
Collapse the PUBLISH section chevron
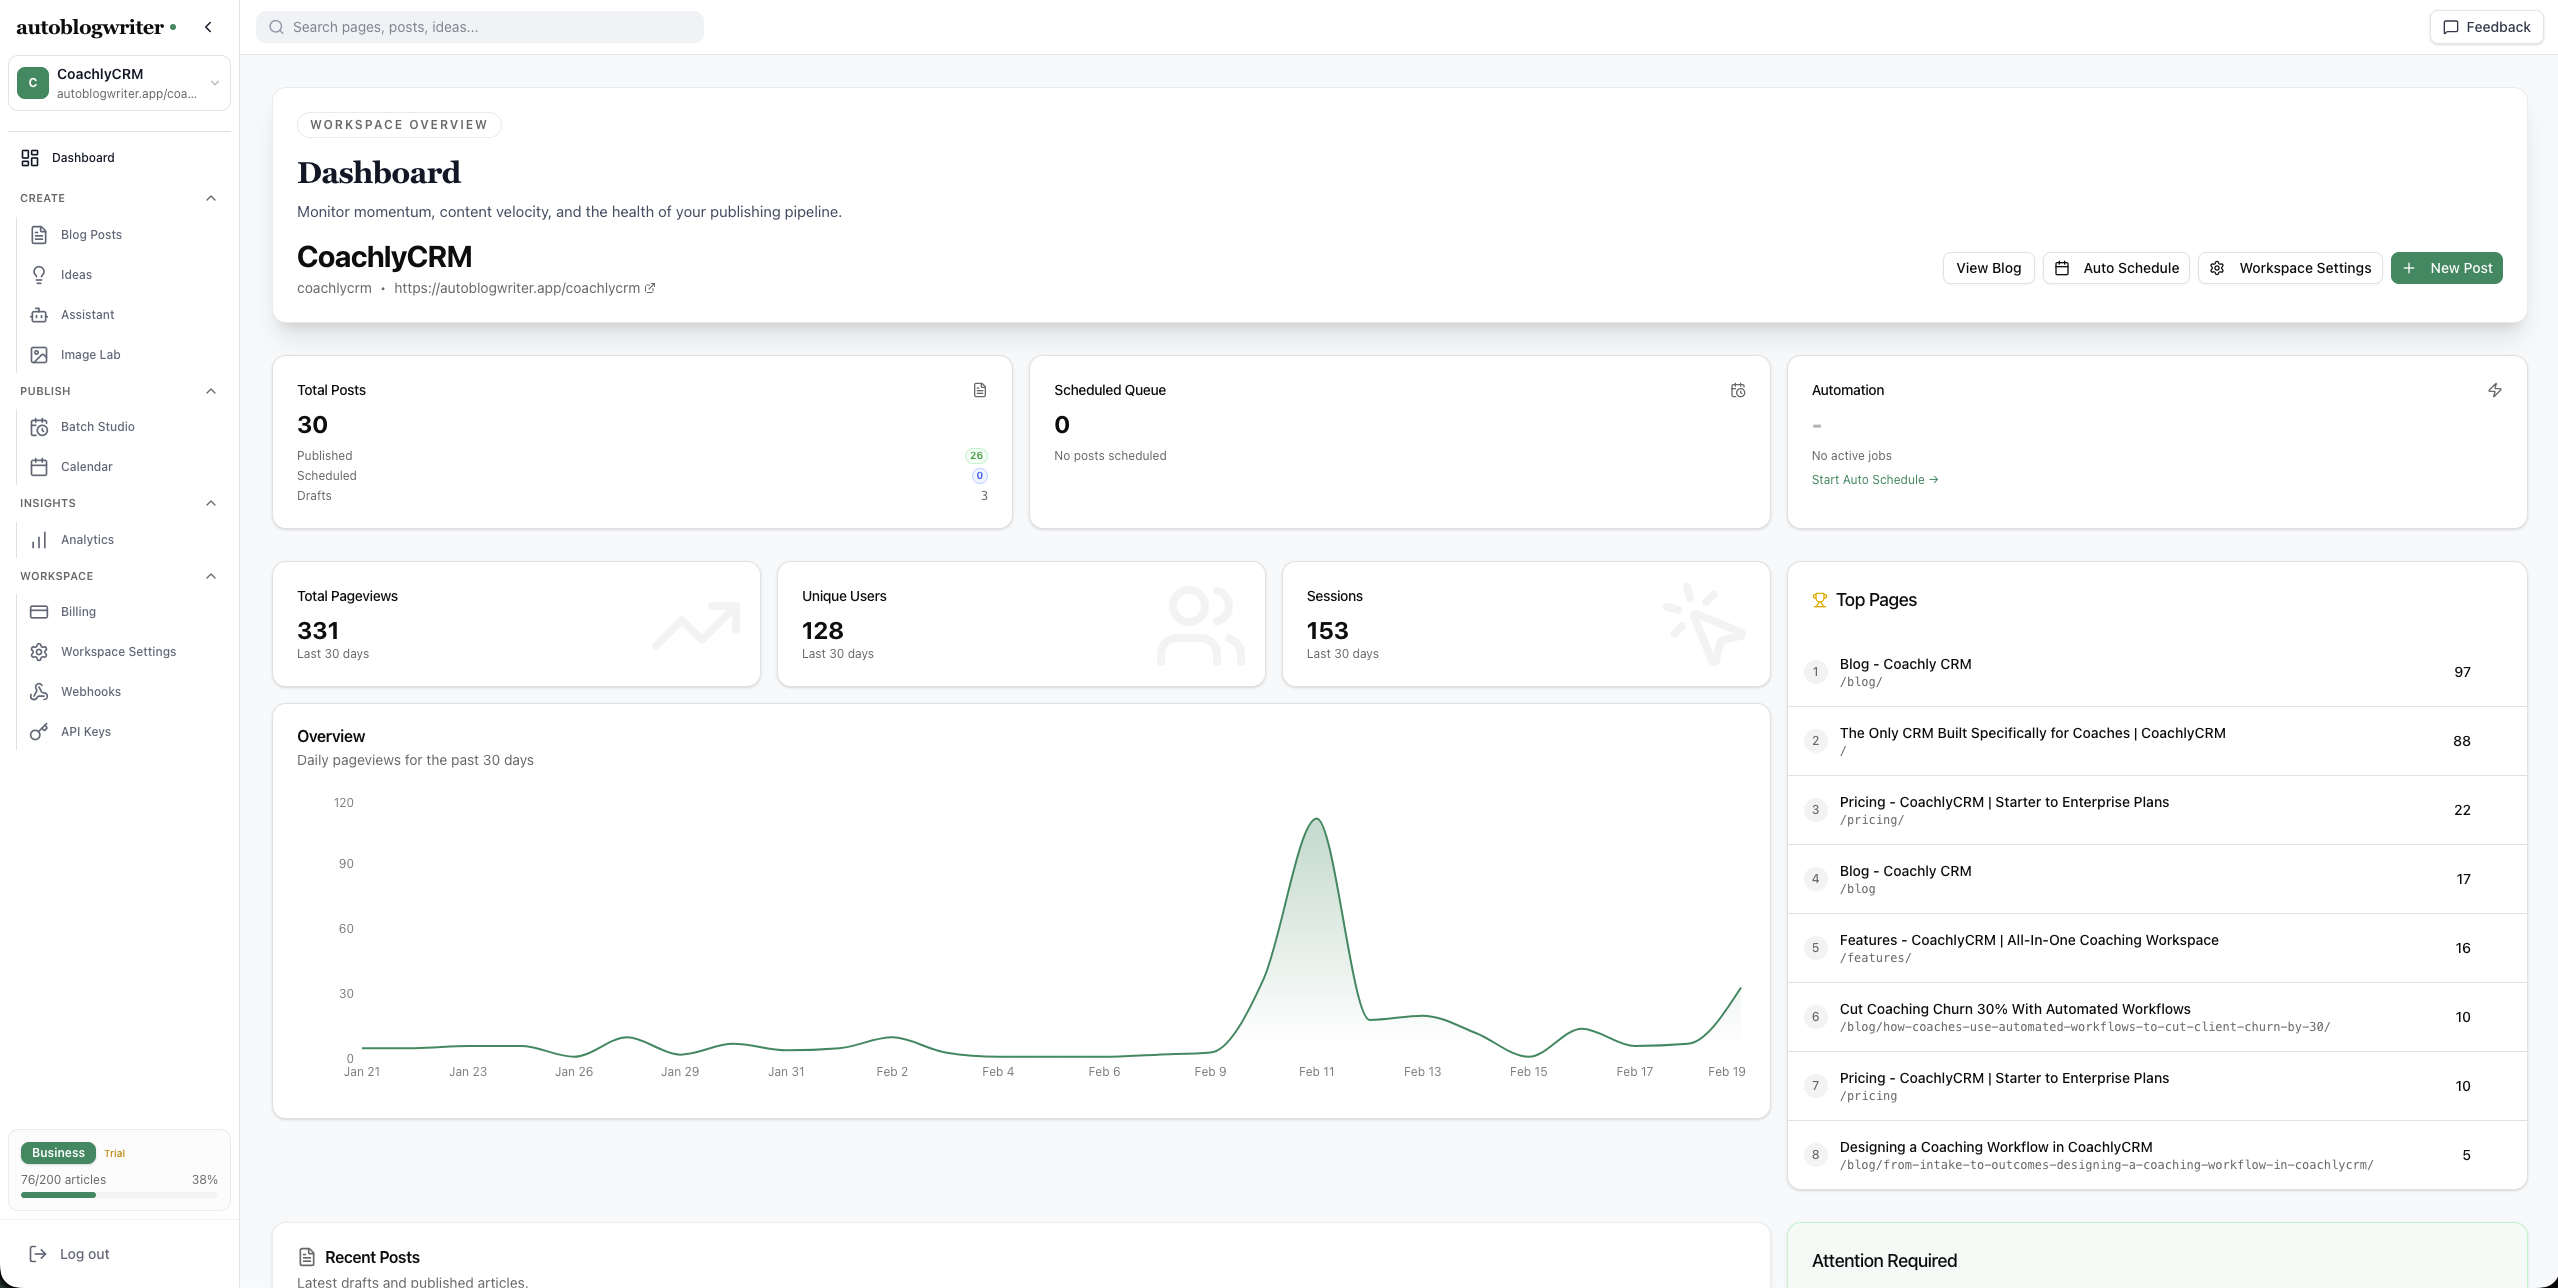(x=210, y=391)
